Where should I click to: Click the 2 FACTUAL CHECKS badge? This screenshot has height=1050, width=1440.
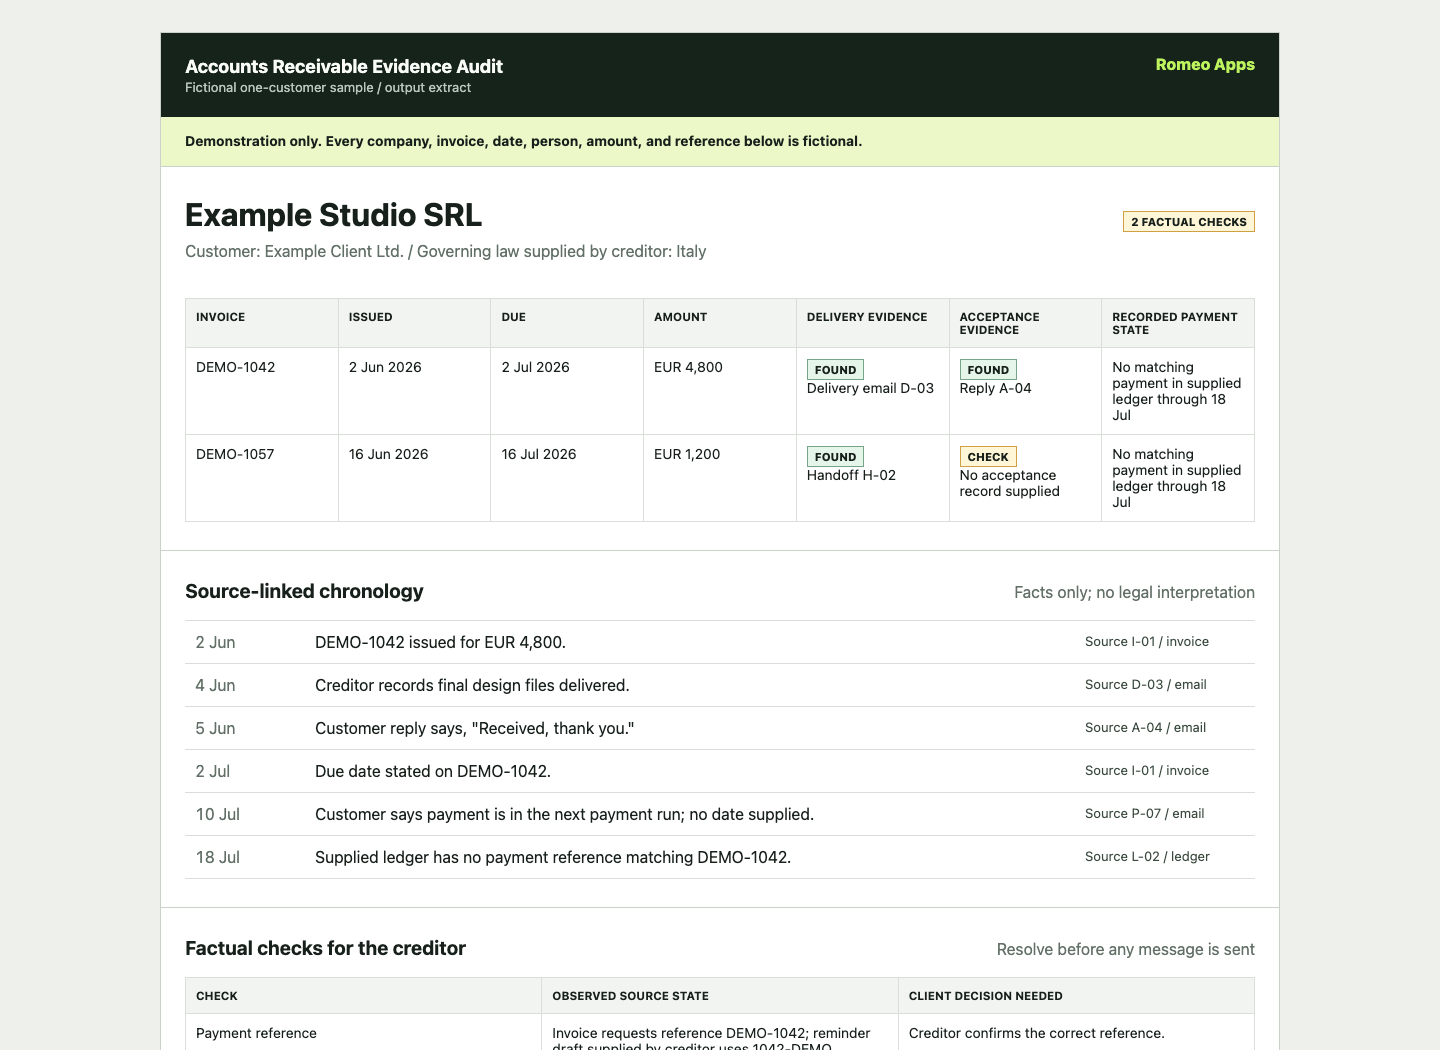point(1189,222)
